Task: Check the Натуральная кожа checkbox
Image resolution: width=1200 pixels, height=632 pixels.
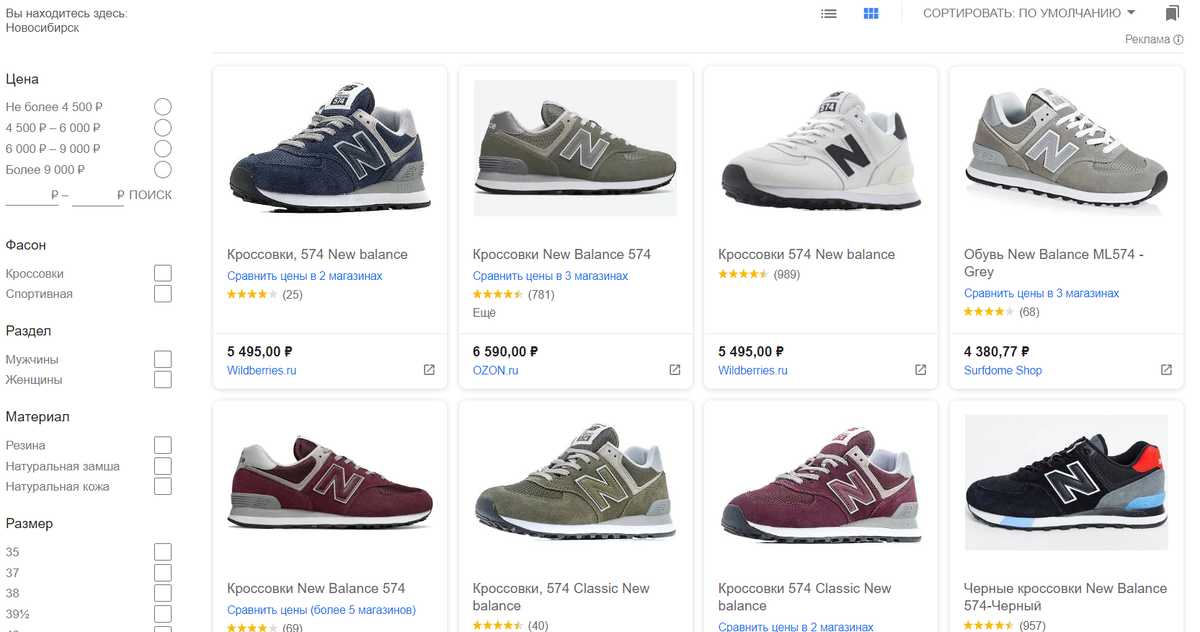Action: [163, 487]
